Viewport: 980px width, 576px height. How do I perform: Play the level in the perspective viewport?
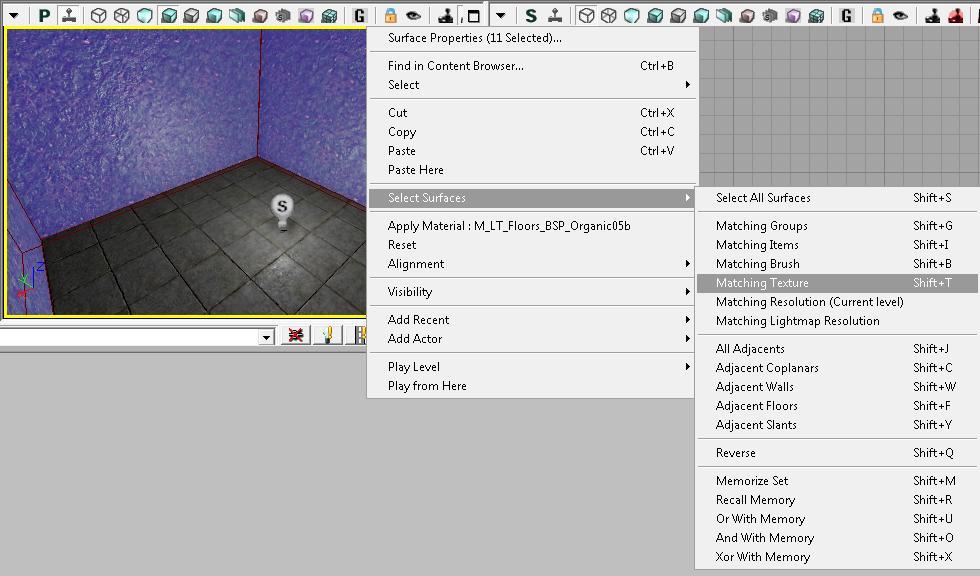coord(445,16)
